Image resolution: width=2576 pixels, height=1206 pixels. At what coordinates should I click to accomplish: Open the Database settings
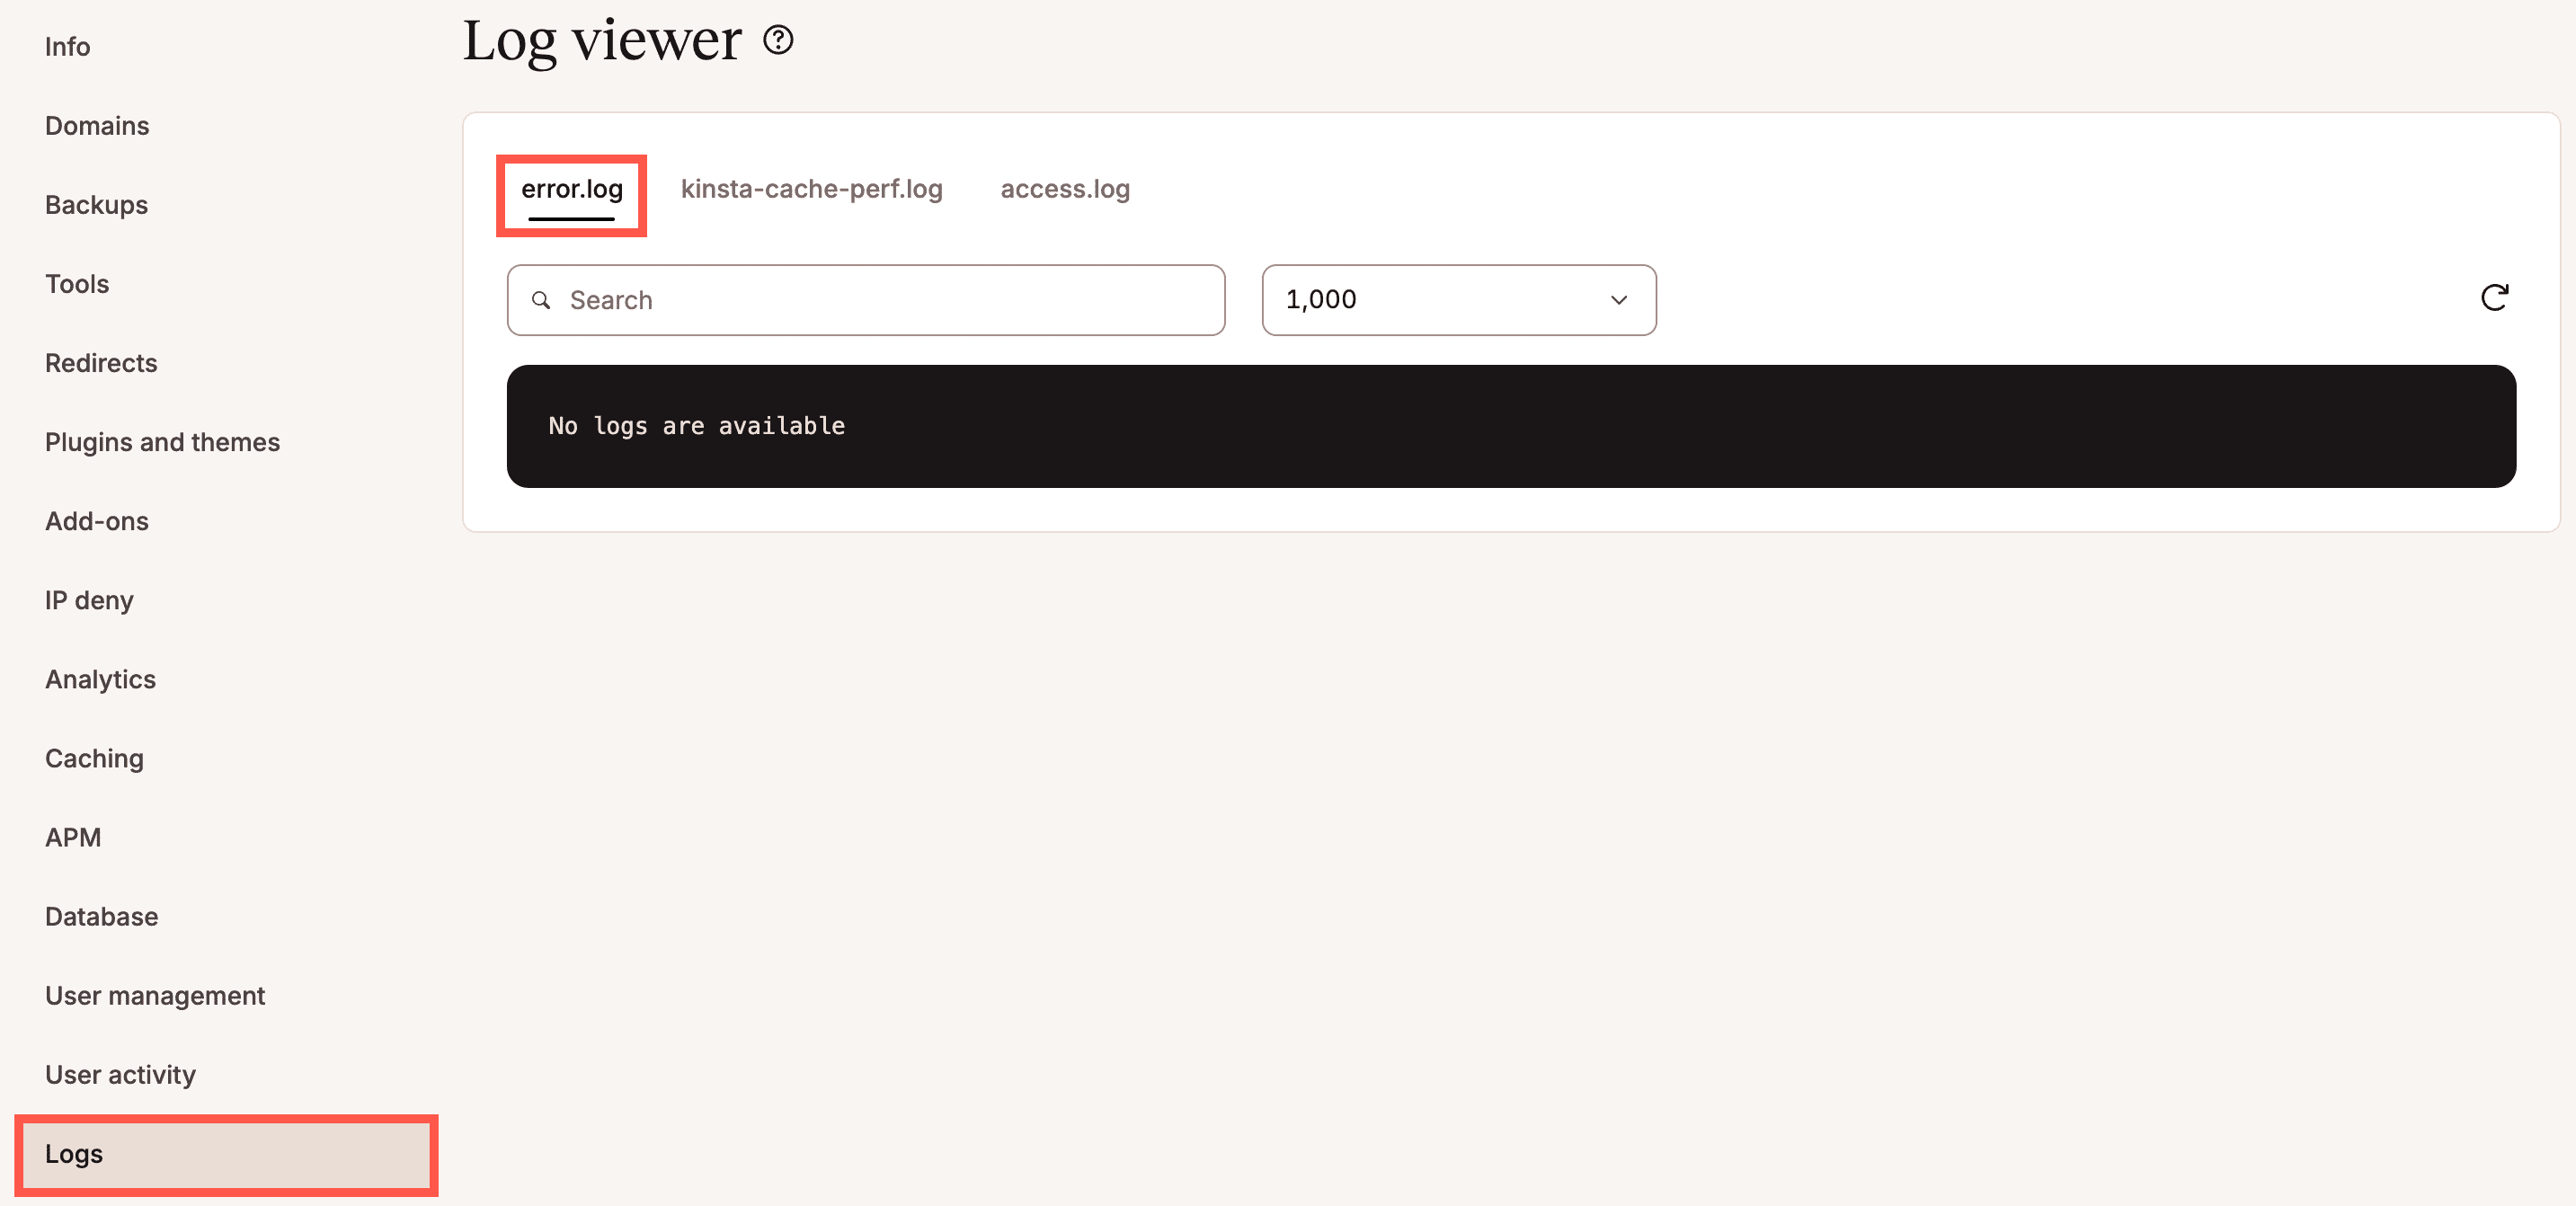[100, 916]
